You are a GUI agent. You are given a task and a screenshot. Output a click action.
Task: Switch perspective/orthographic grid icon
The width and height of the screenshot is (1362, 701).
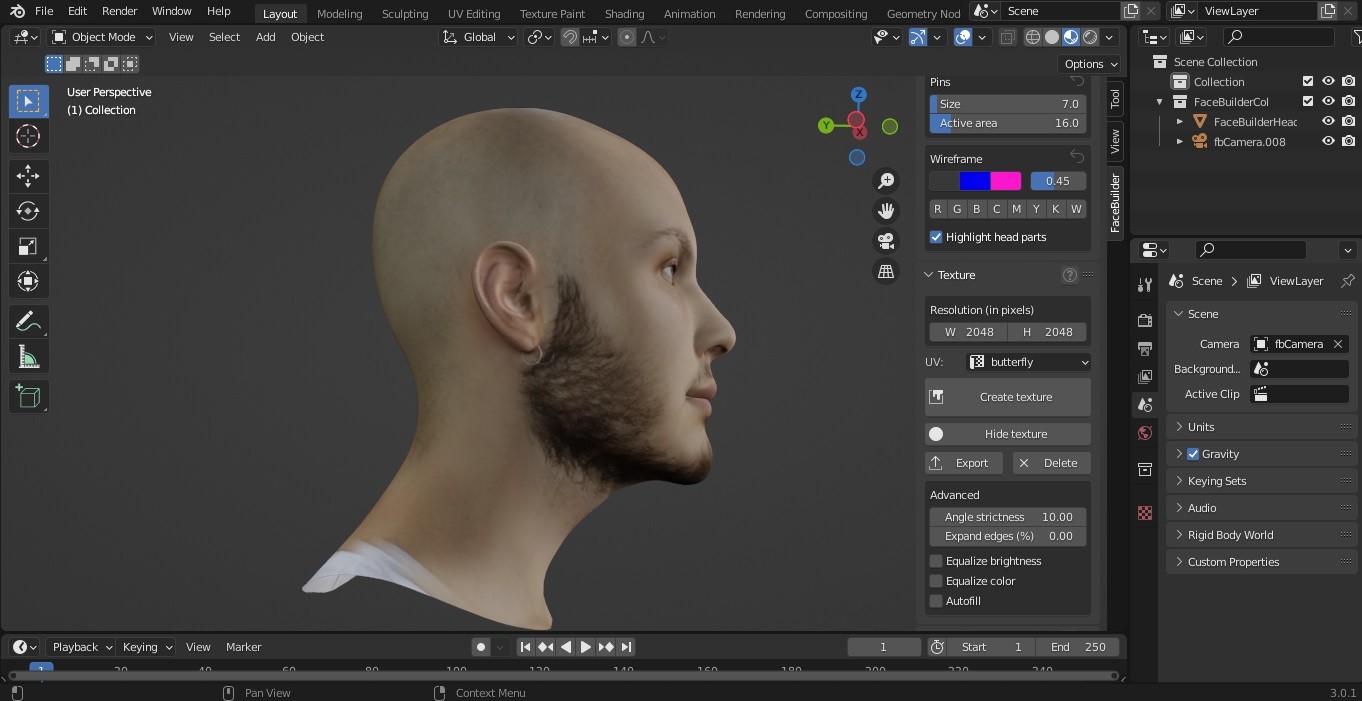(x=886, y=271)
